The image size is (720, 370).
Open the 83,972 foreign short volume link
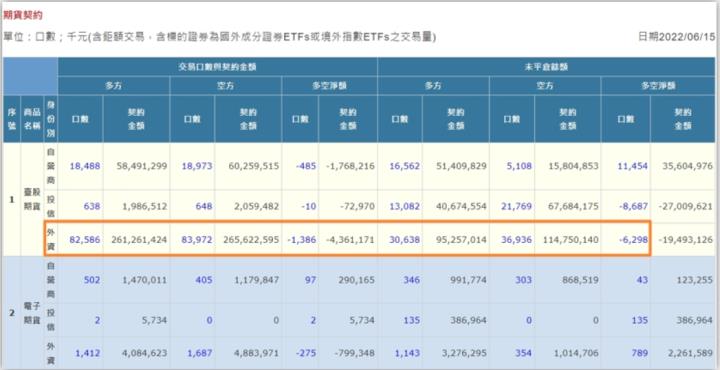(x=197, y=240)
